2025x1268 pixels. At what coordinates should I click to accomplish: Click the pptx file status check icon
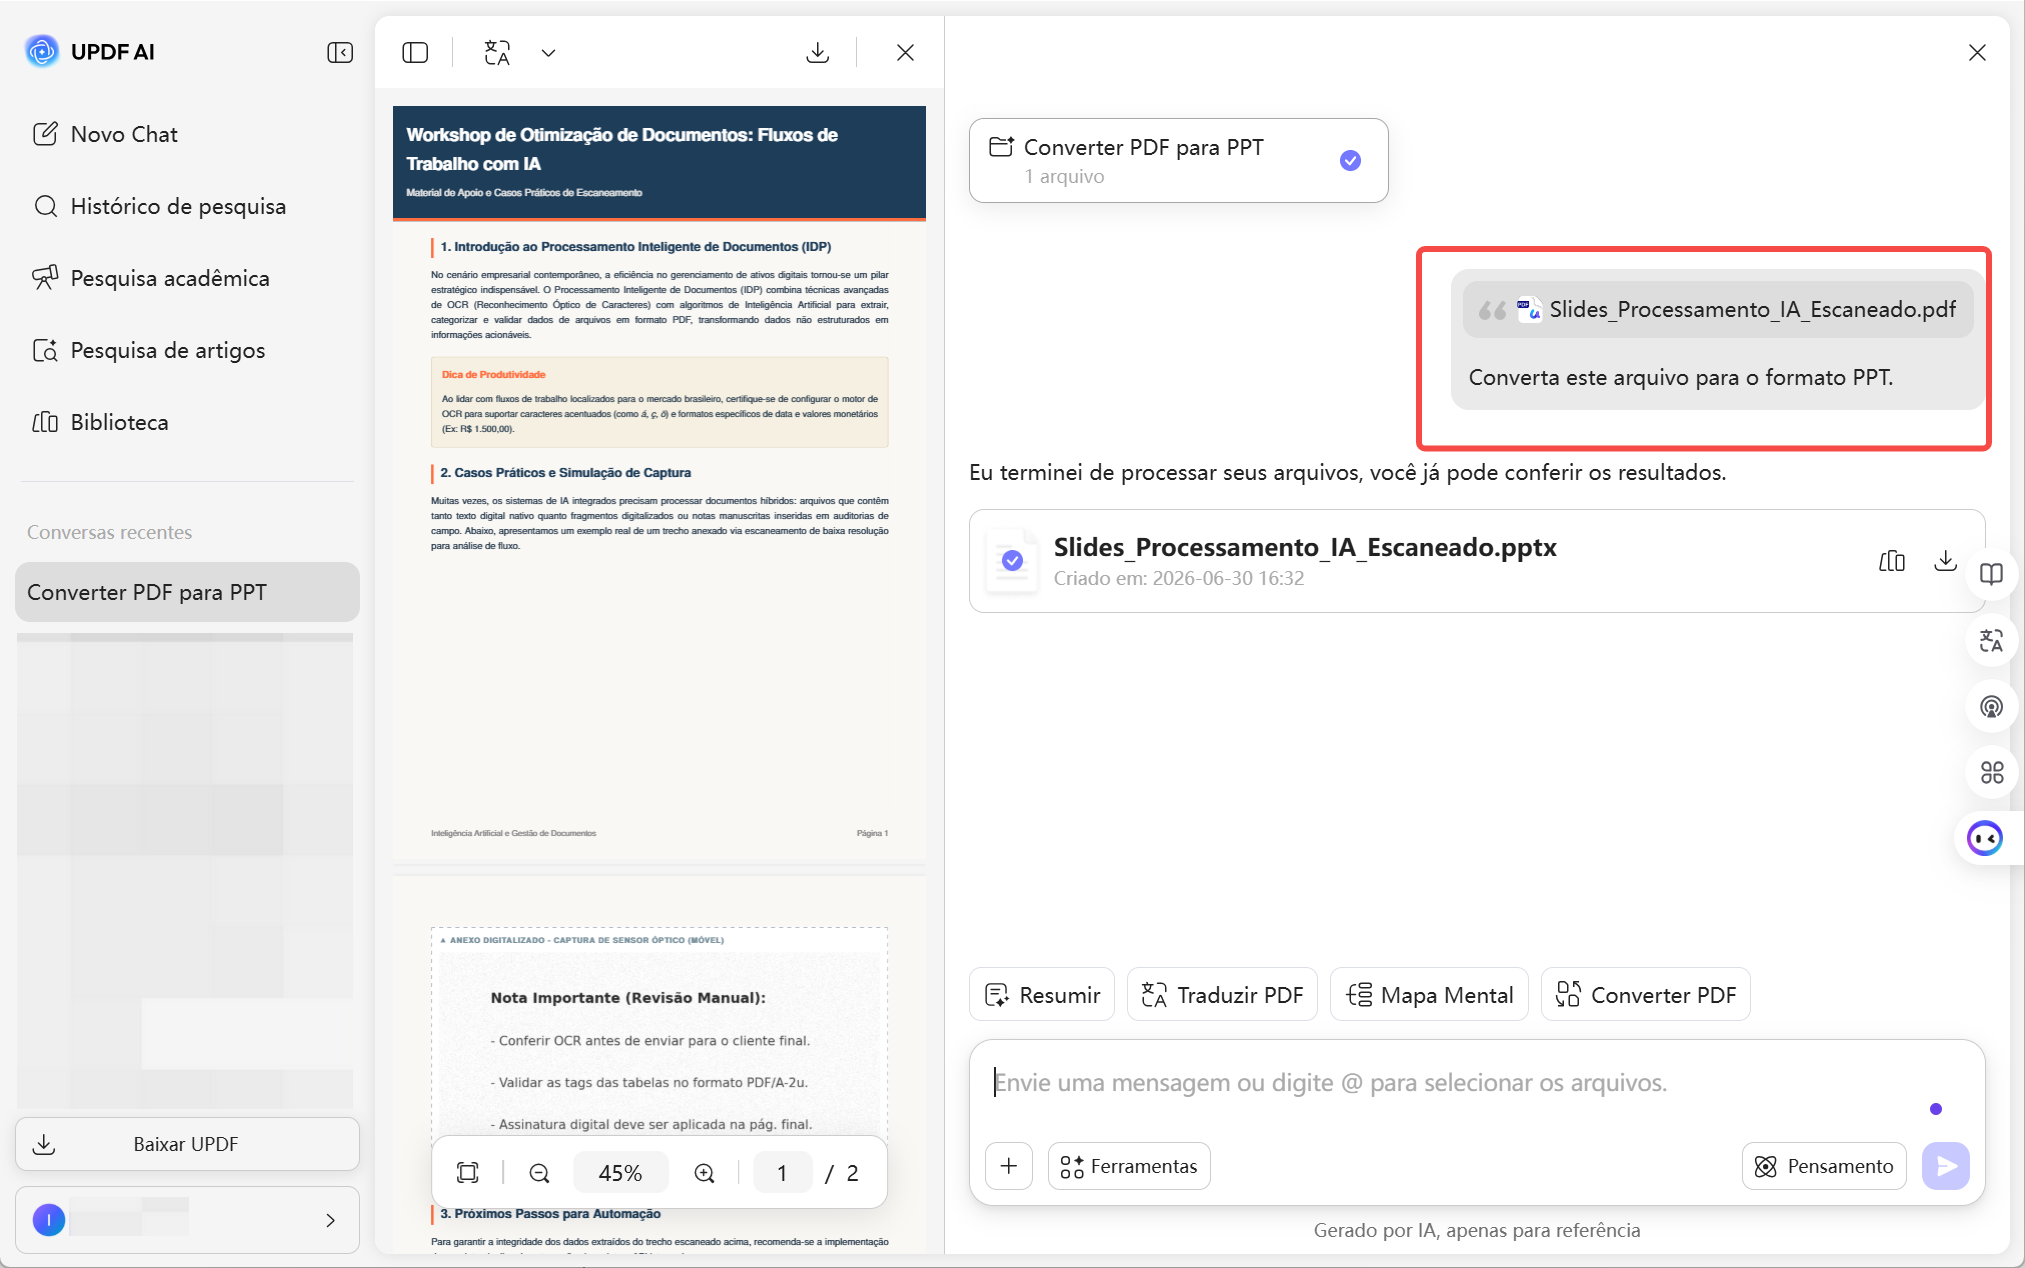tap(1012, 560)
